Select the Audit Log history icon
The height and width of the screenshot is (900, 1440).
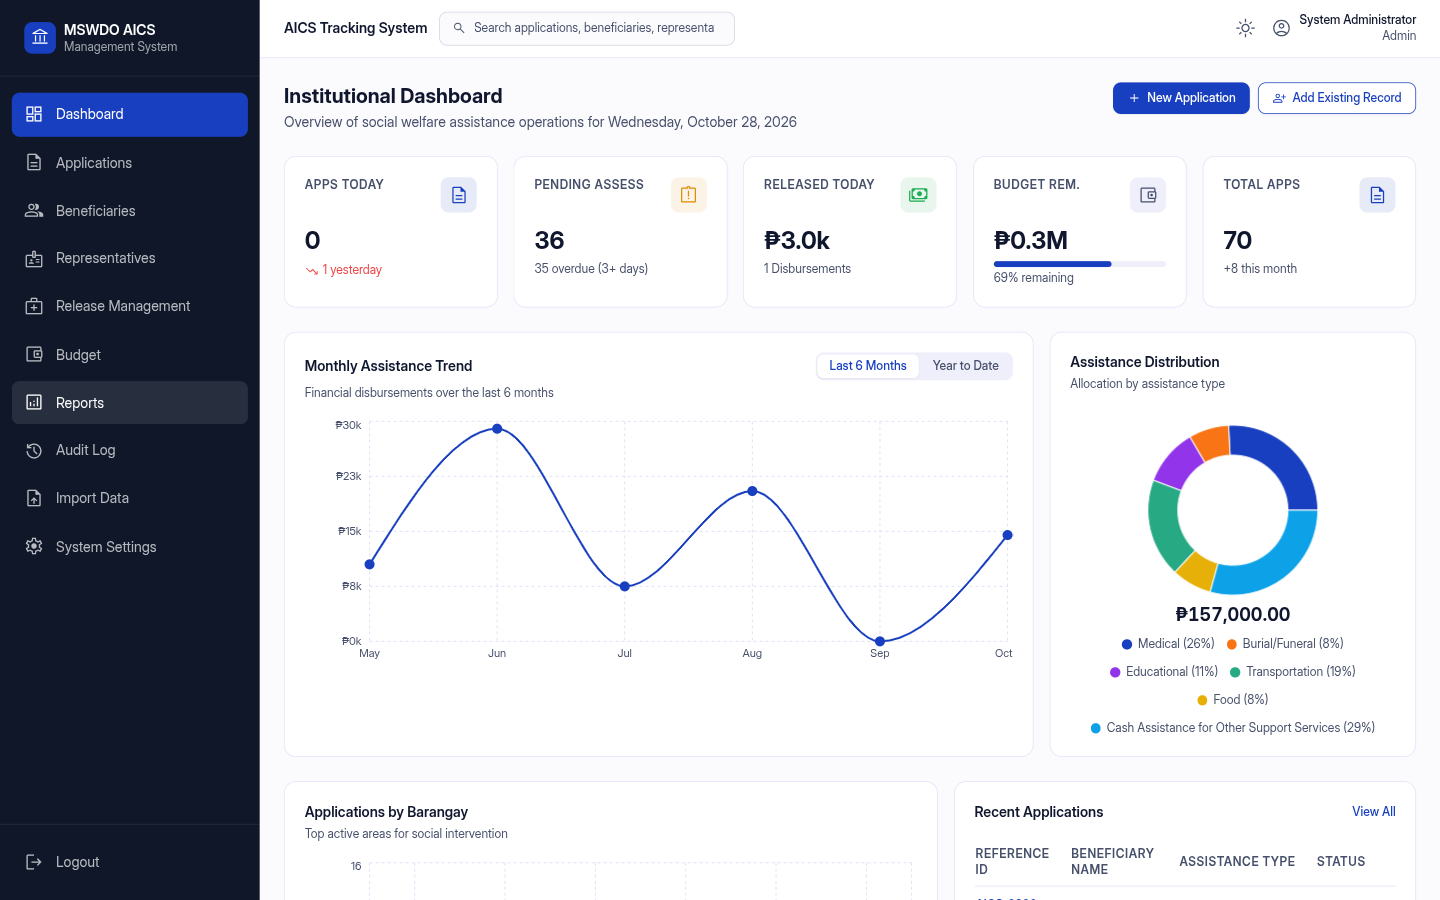[34, 450]
